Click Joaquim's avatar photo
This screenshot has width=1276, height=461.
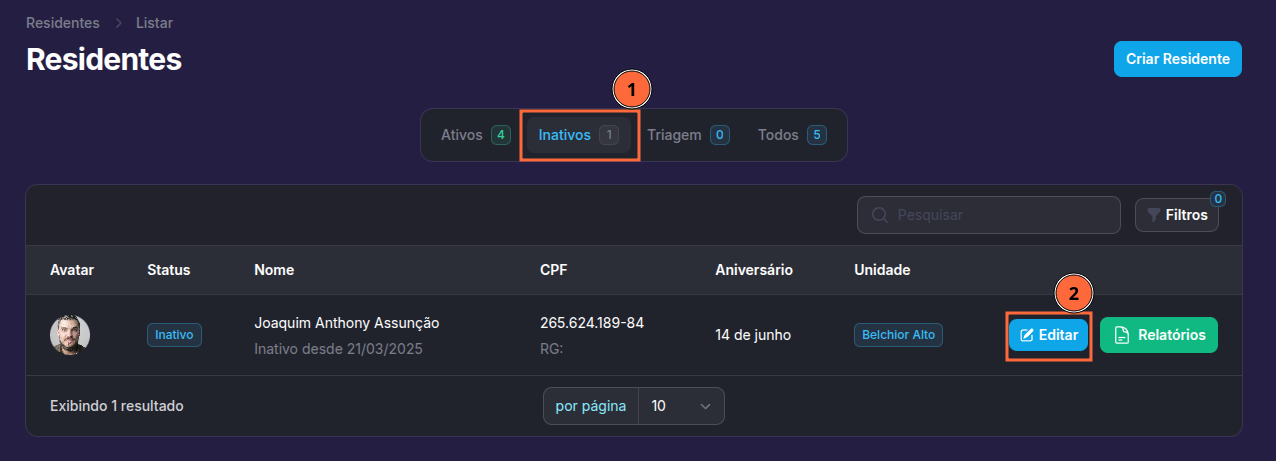pyautogui.click(x=70, y=335)
